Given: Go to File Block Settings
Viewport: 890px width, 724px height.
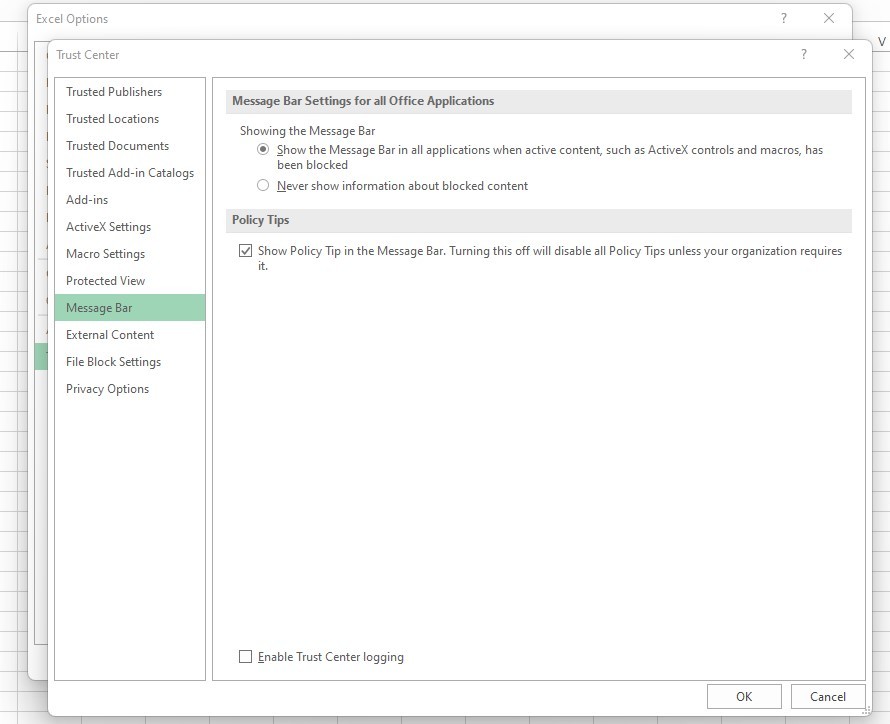Looking at the screenshot, I should tap(130, 362).
